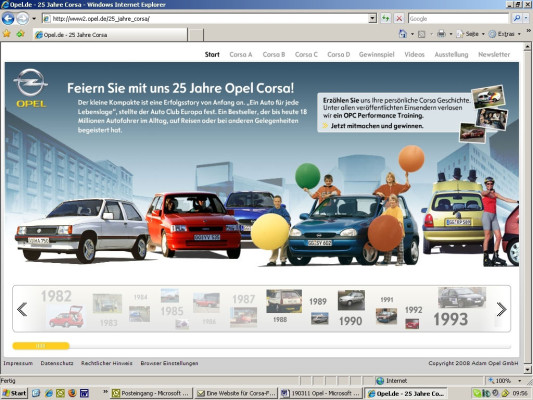Open the Ausstellung navigation item
Screen dimensions: 533x400
(x=451, y=54)
